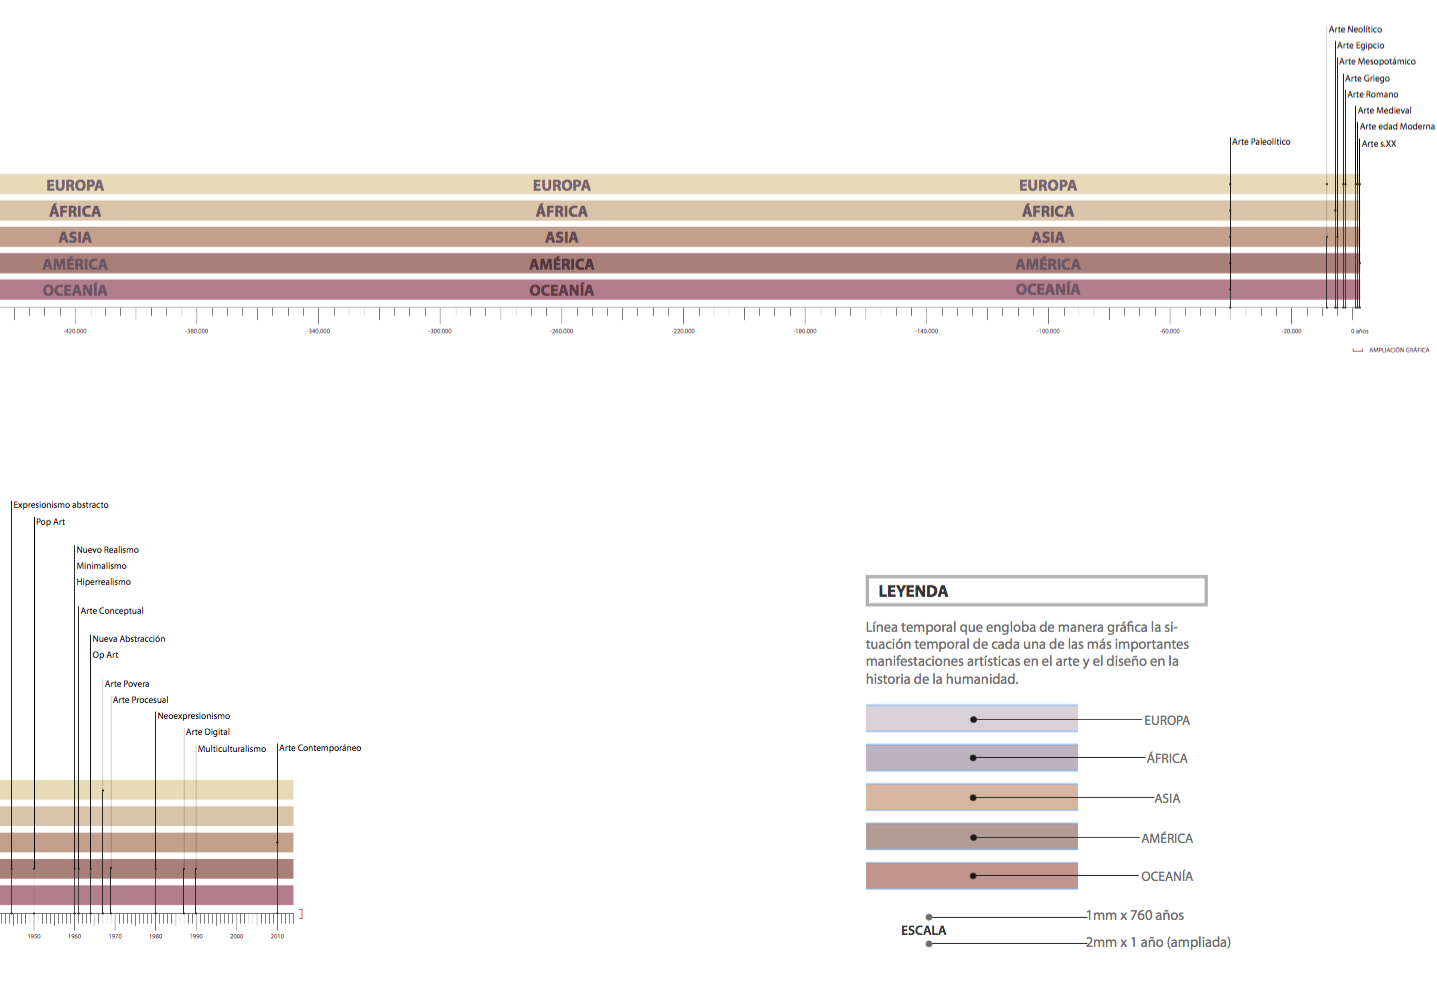Click the 1990 year label on the axis
This screenshot has height=988, width=1437.
[x=196, y=937]
